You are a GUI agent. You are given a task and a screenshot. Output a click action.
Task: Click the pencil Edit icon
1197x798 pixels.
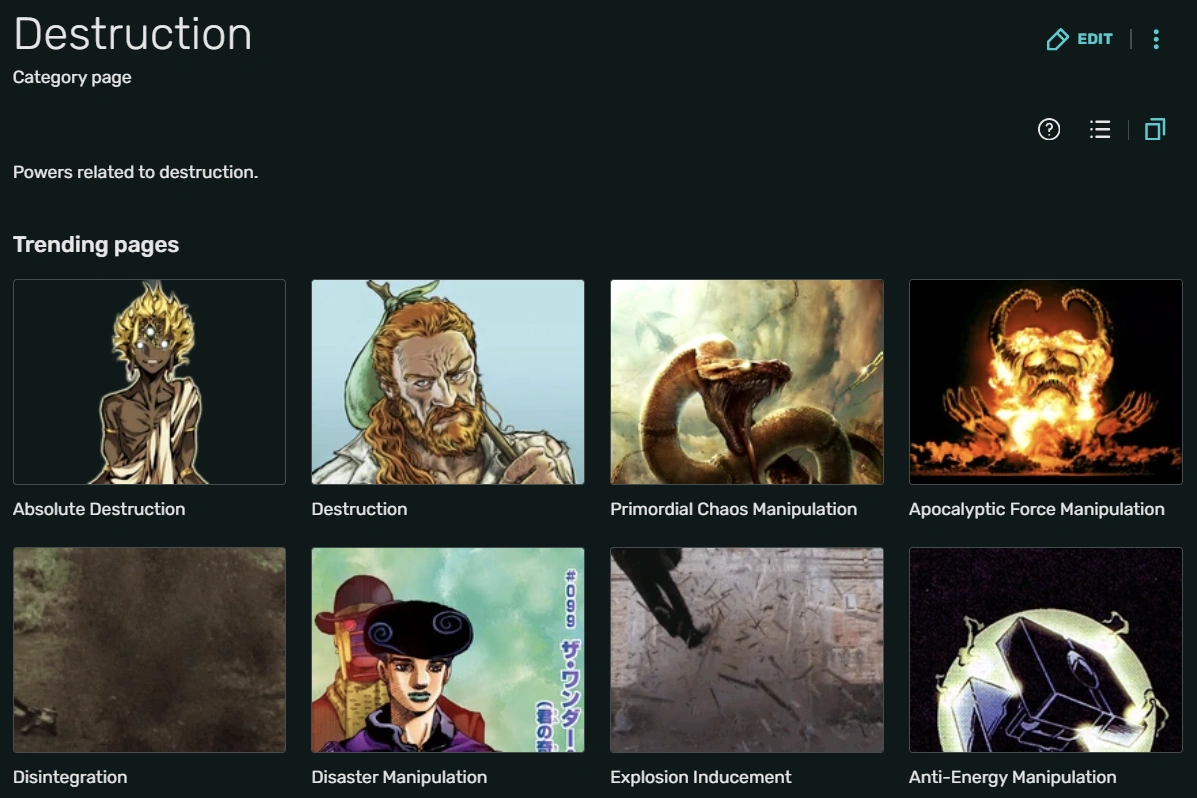(x=1057, y=38)
